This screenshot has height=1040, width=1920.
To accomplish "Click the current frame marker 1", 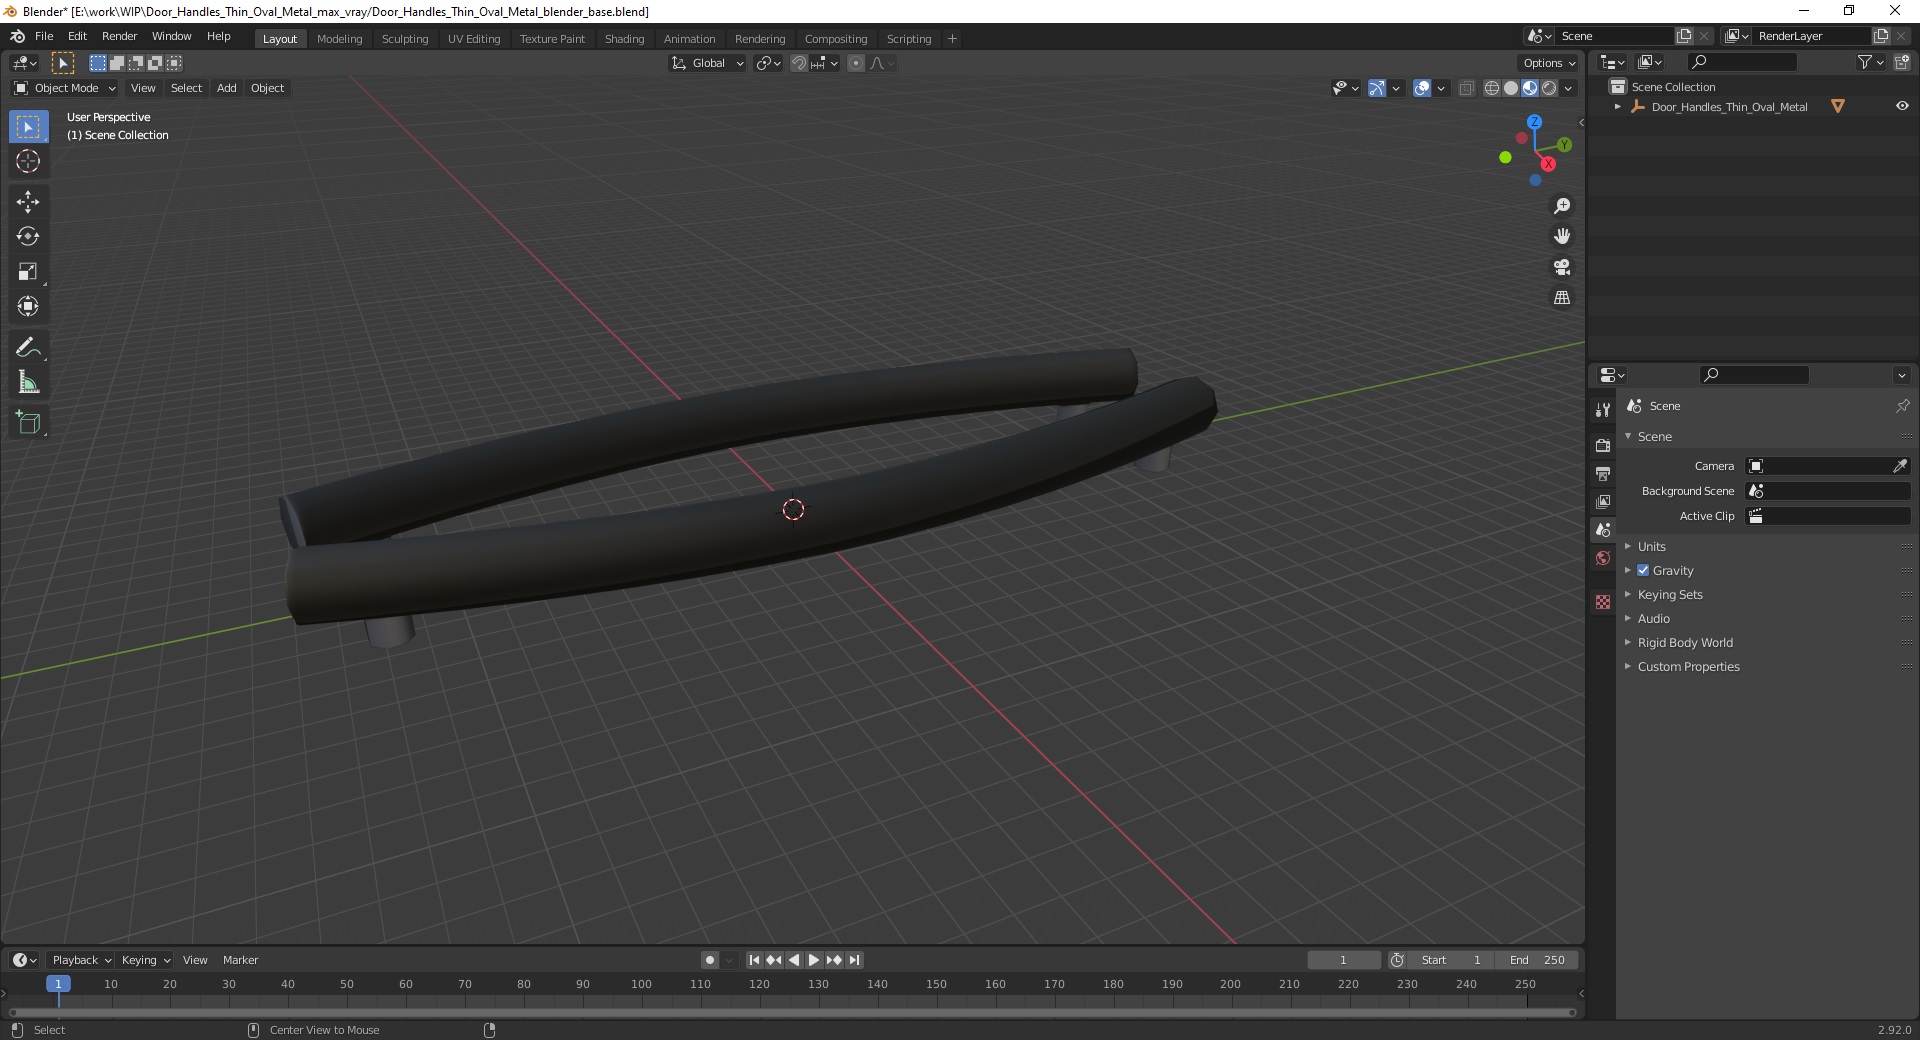I will [58, 984].
